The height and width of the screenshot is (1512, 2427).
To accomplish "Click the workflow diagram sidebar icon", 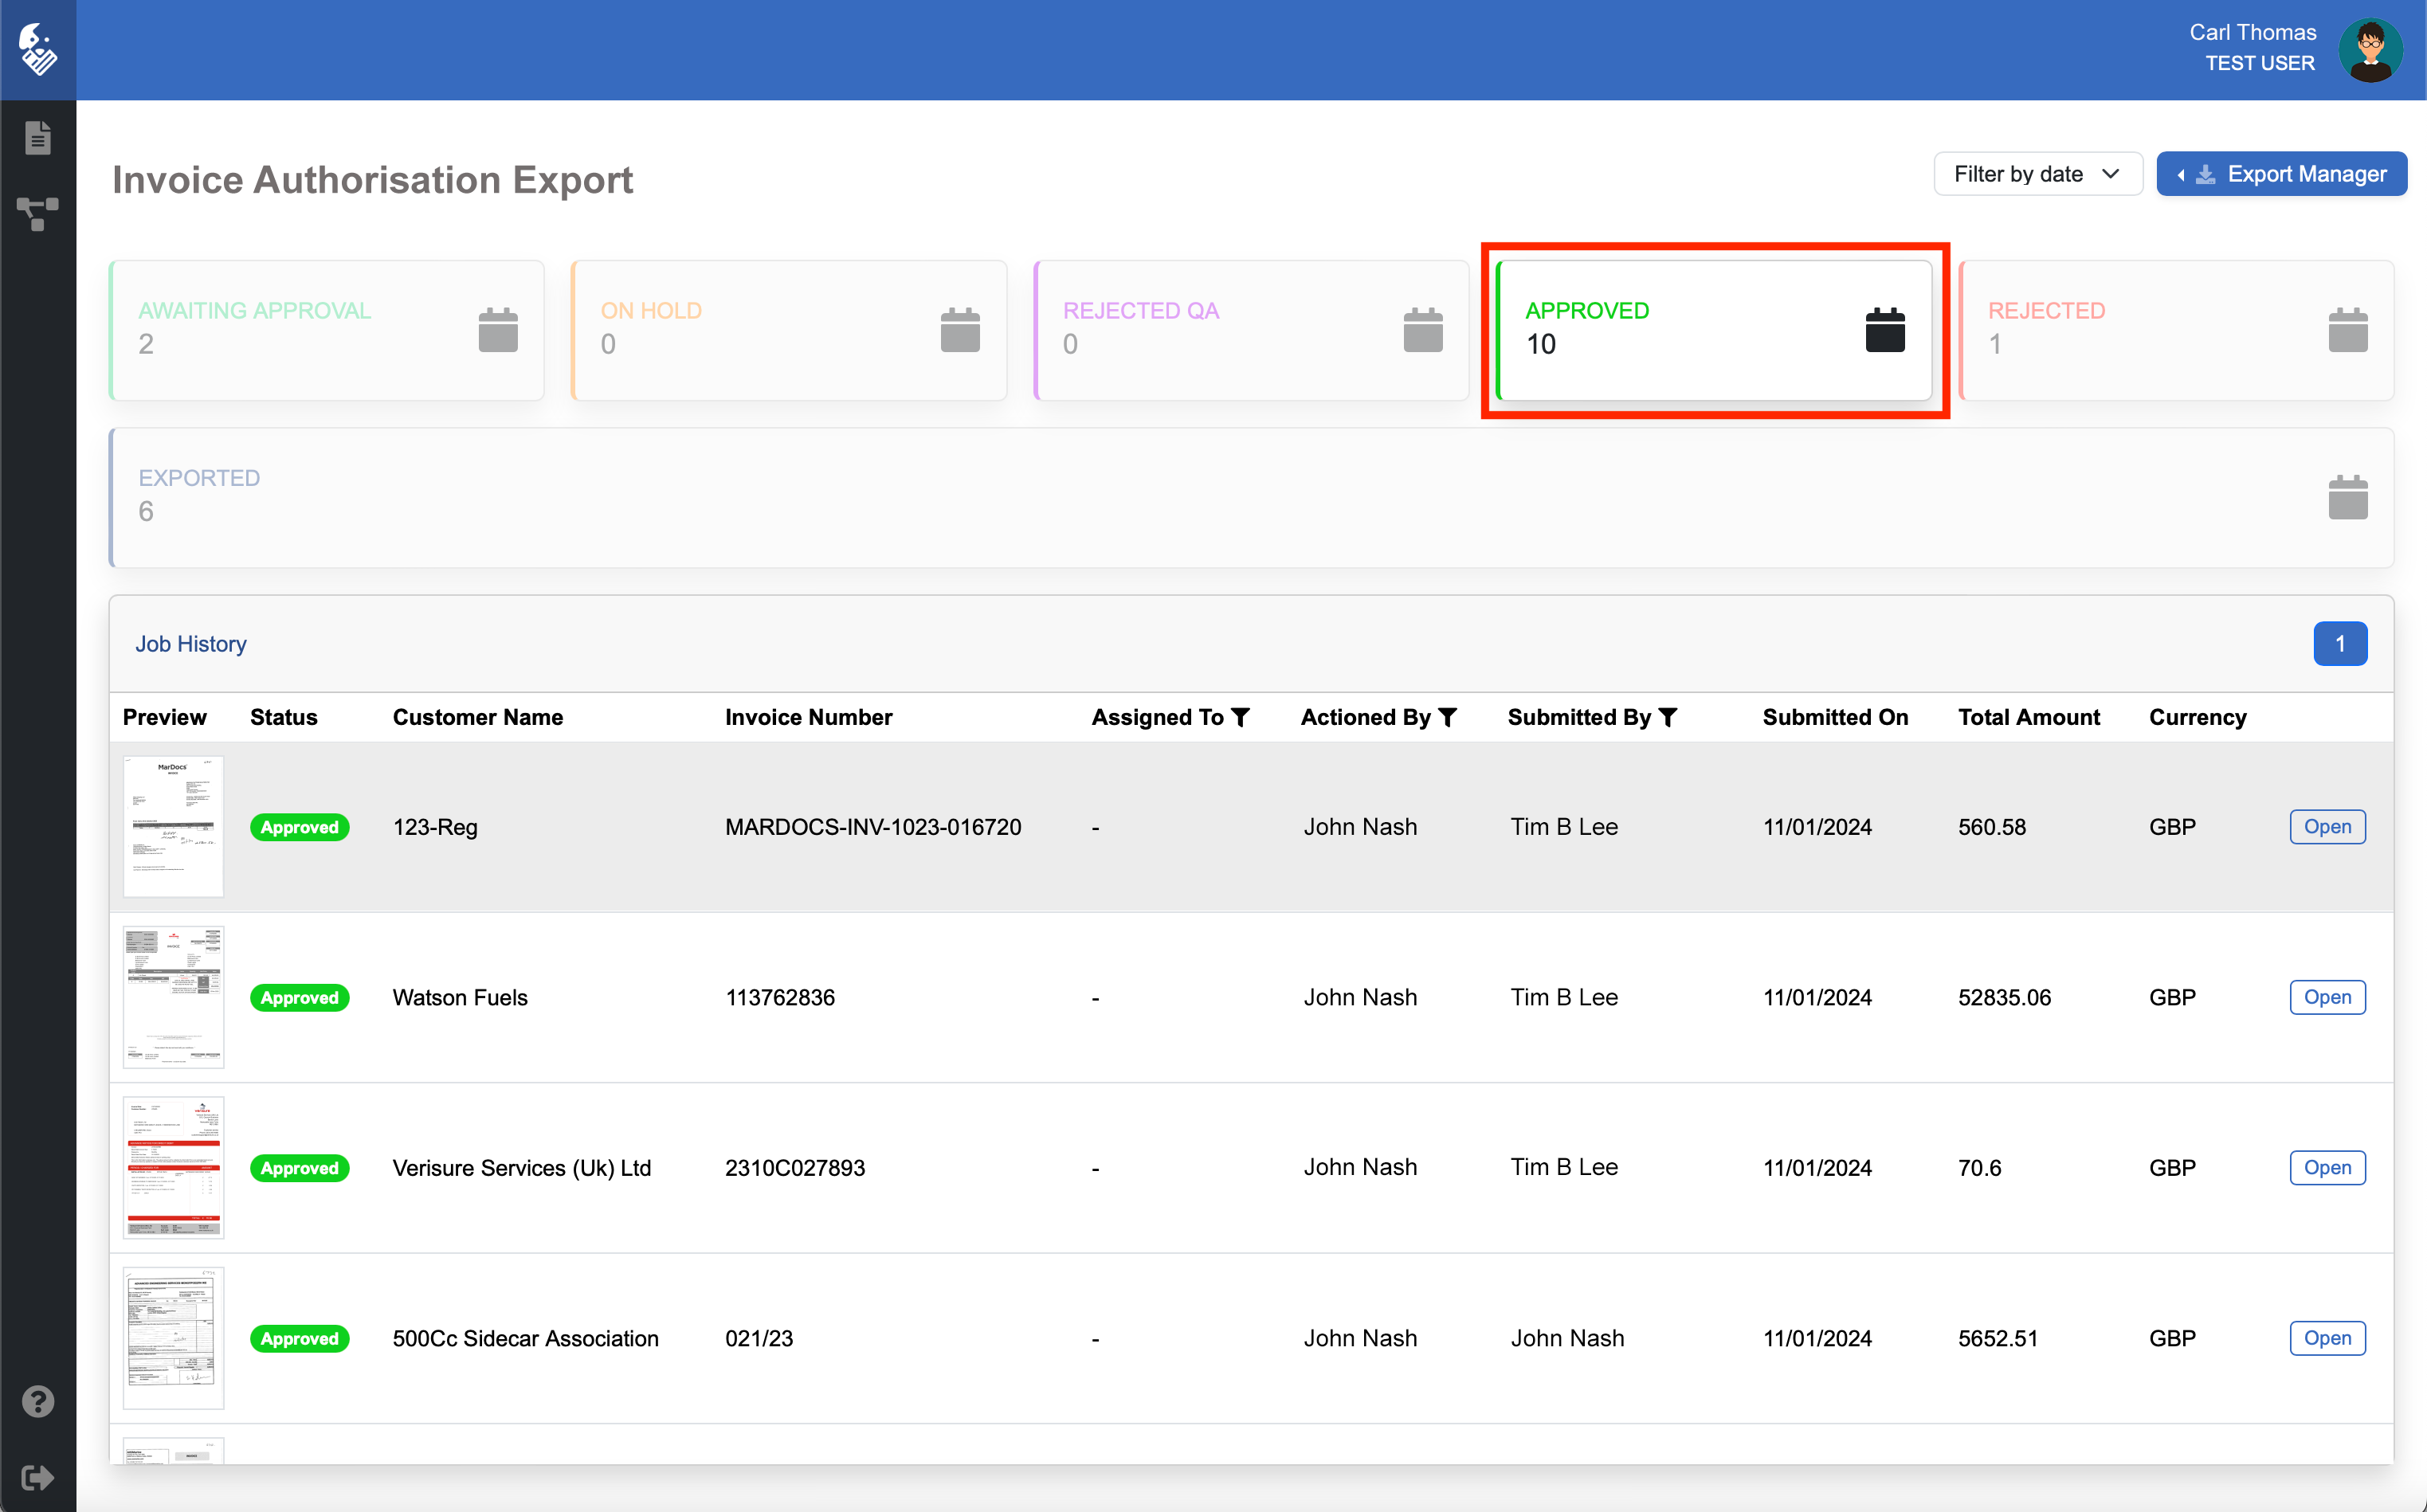I will pyautogui.click(x=38, y=213).
